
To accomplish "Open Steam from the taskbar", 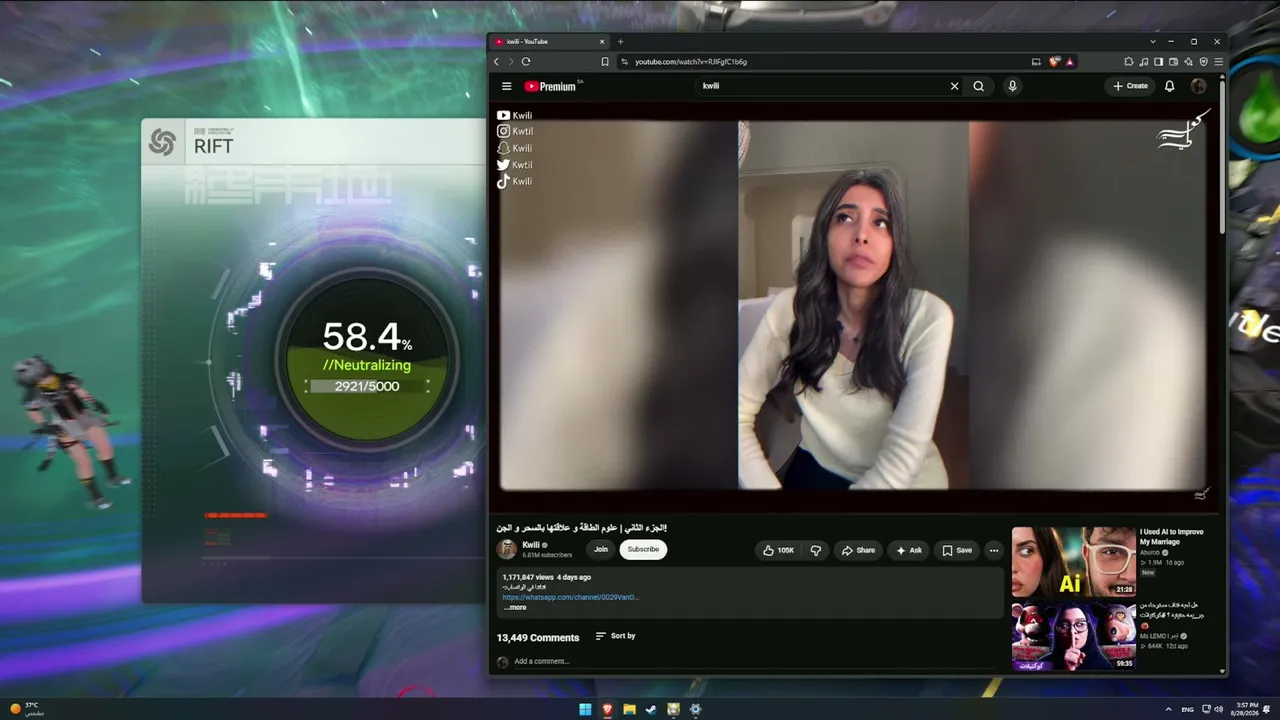I will click(651, 709).
